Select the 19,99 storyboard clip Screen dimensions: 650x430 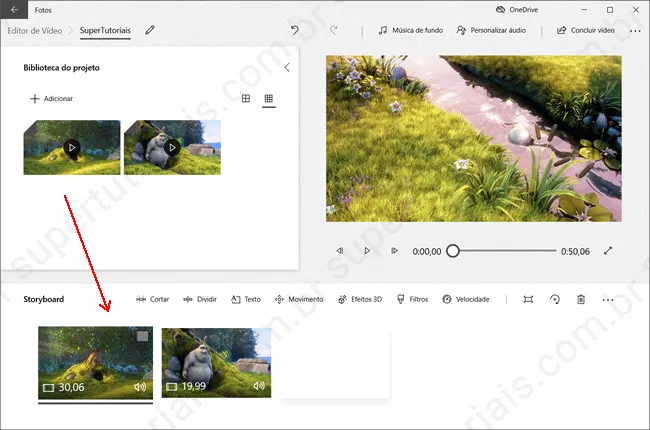216,363
